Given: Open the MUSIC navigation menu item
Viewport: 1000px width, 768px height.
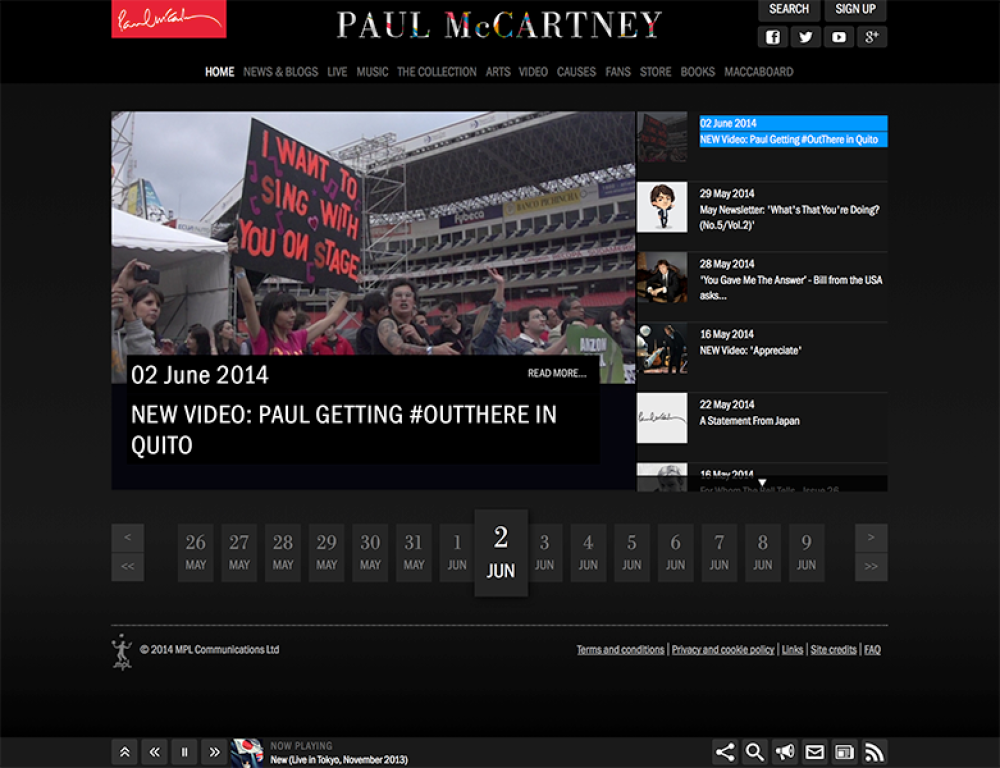Looking at the screenshot, I should (x=372, y=72).
